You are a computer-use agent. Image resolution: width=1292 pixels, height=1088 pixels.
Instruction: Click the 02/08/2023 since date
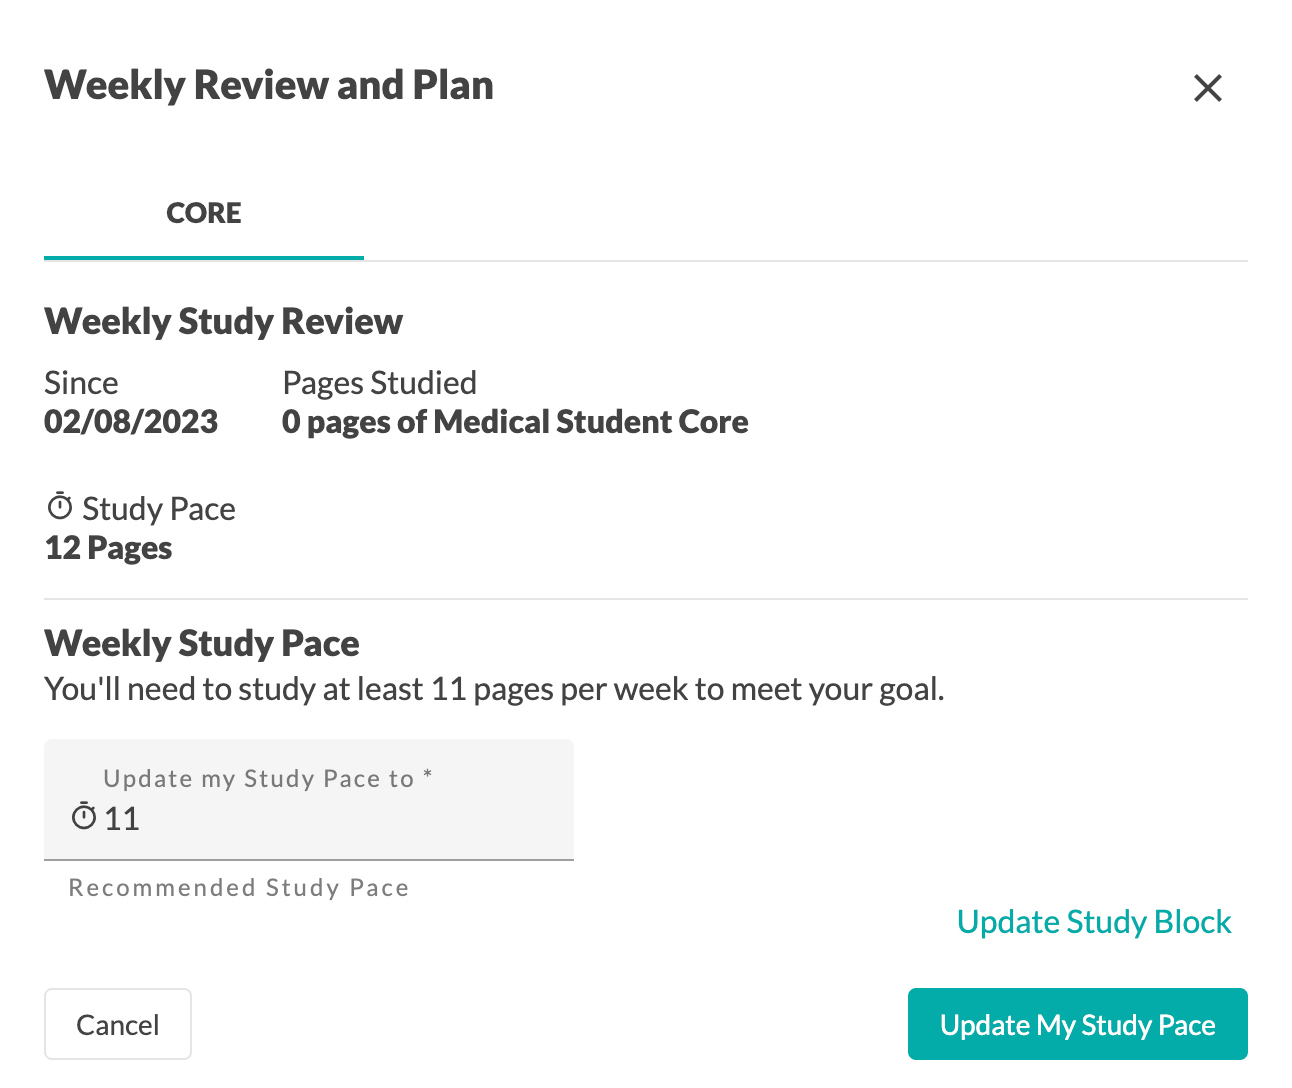coord(131,422)
